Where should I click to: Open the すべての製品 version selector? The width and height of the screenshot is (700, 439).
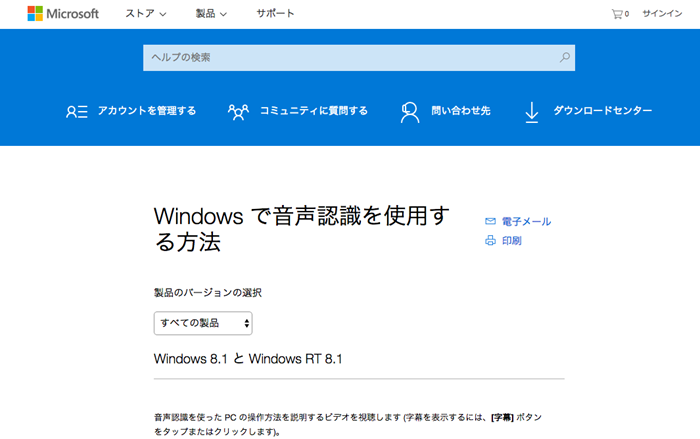(x=203, y=323)
